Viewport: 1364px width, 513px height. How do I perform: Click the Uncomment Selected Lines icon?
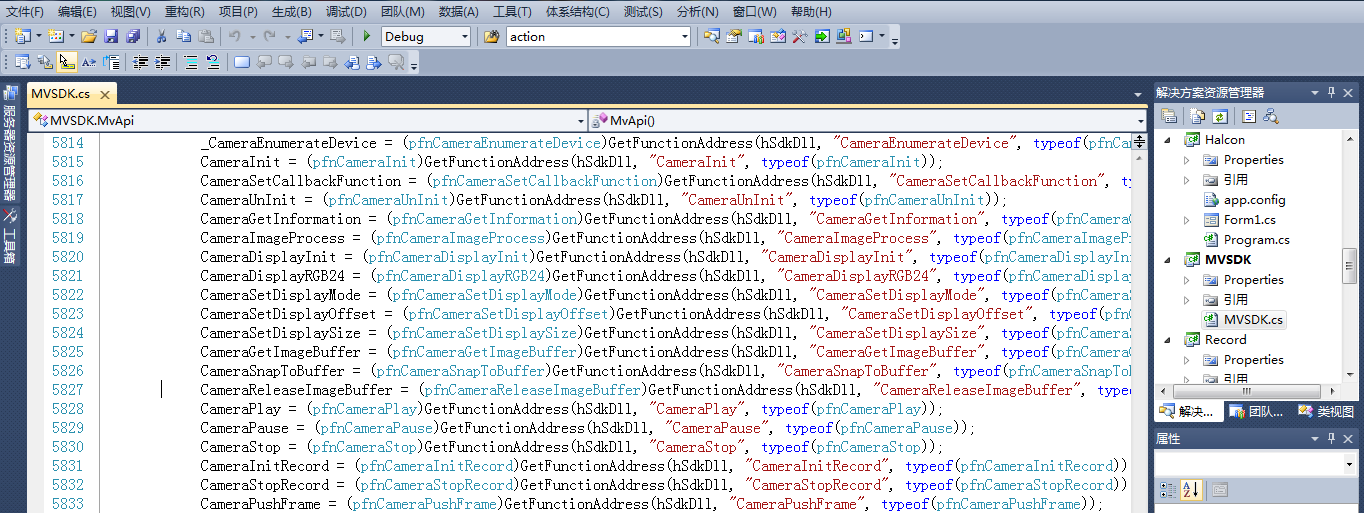212,62
